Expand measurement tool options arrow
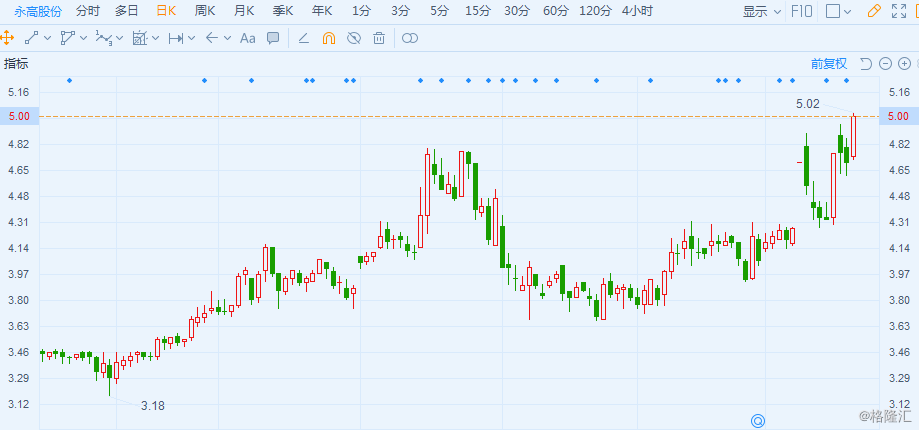Image resolution: width=919 pixels, height=430 pixels. [x=155, y=39]
